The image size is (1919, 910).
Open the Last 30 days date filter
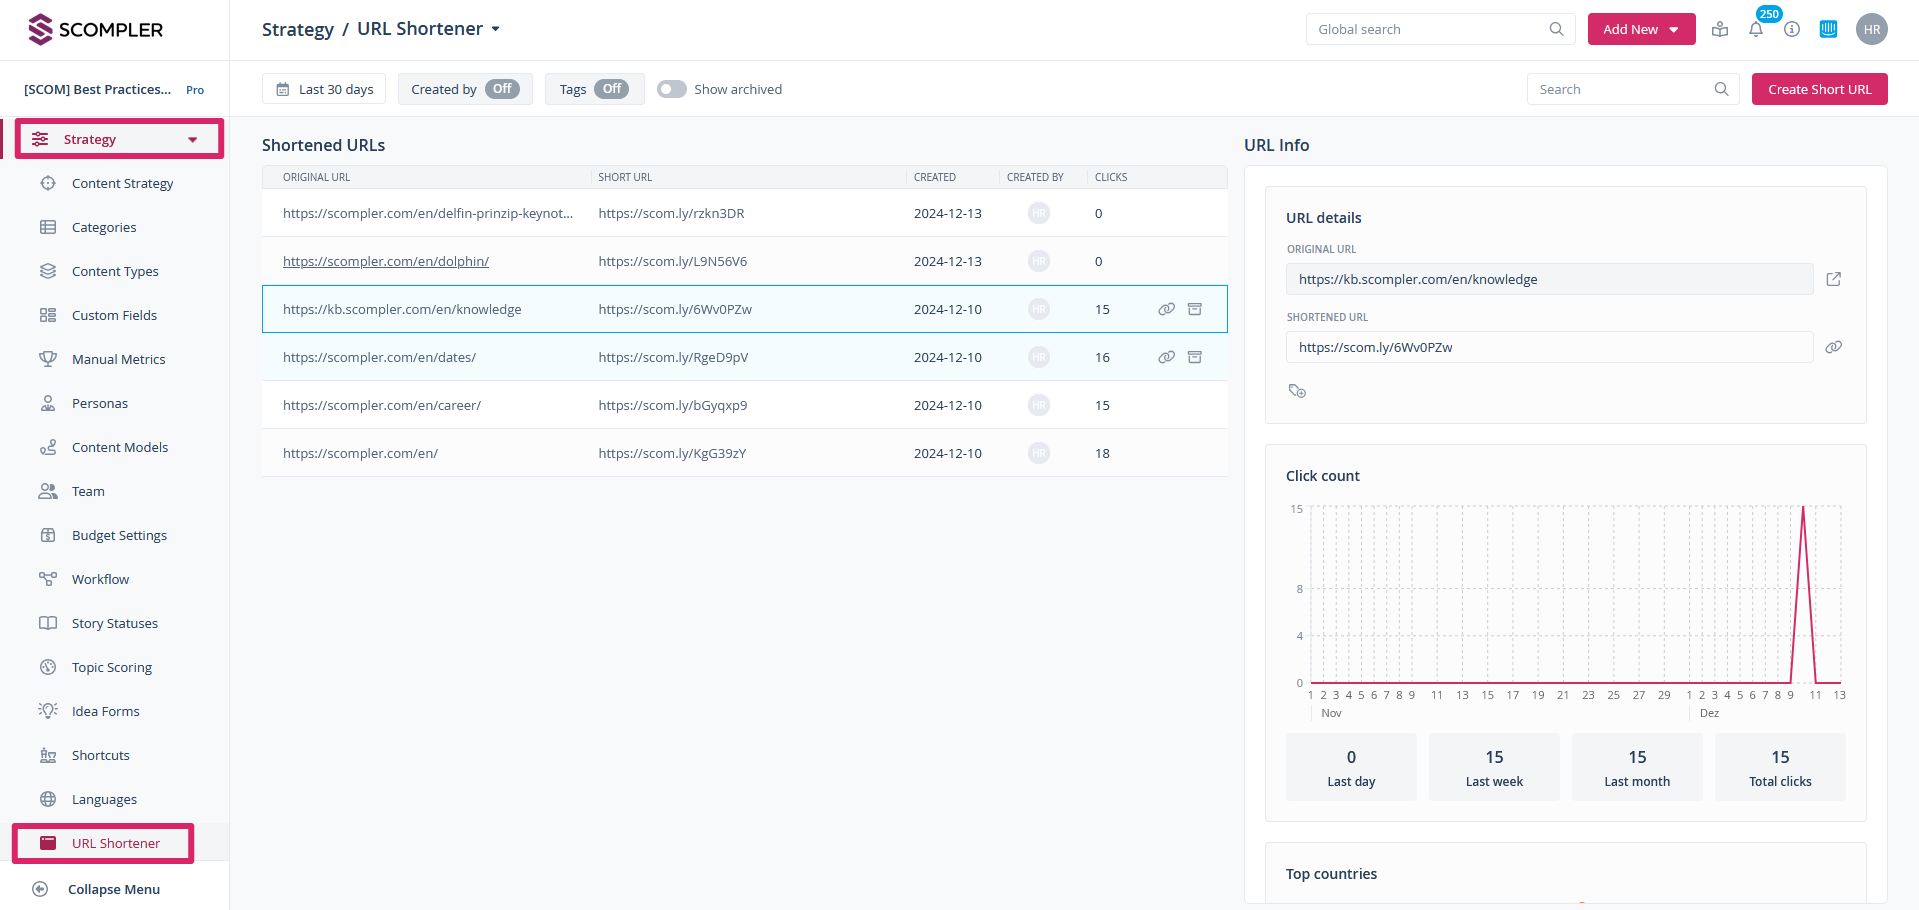pyautogui.click(x=325, y=89)
